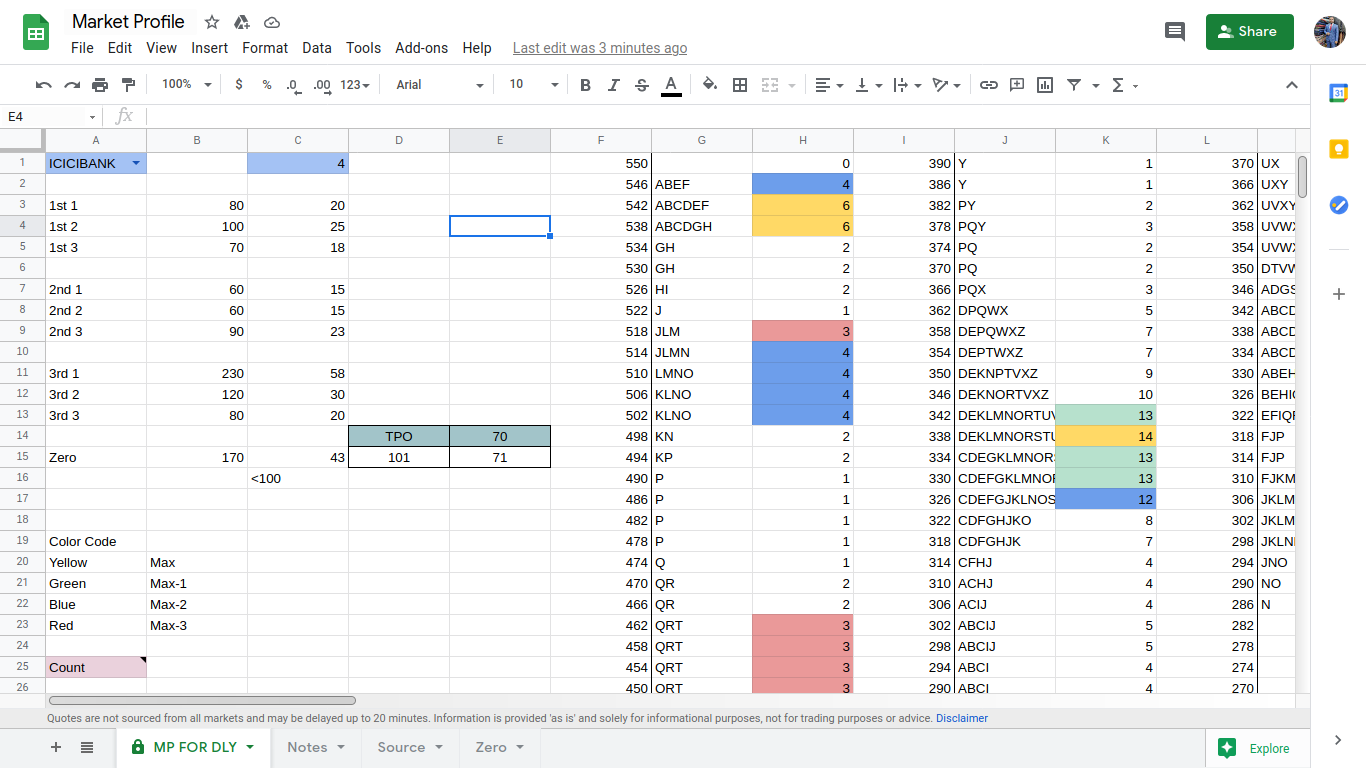1366x768 pixels.
Task: Insert link using chain icon
Action: coord(989,85)
